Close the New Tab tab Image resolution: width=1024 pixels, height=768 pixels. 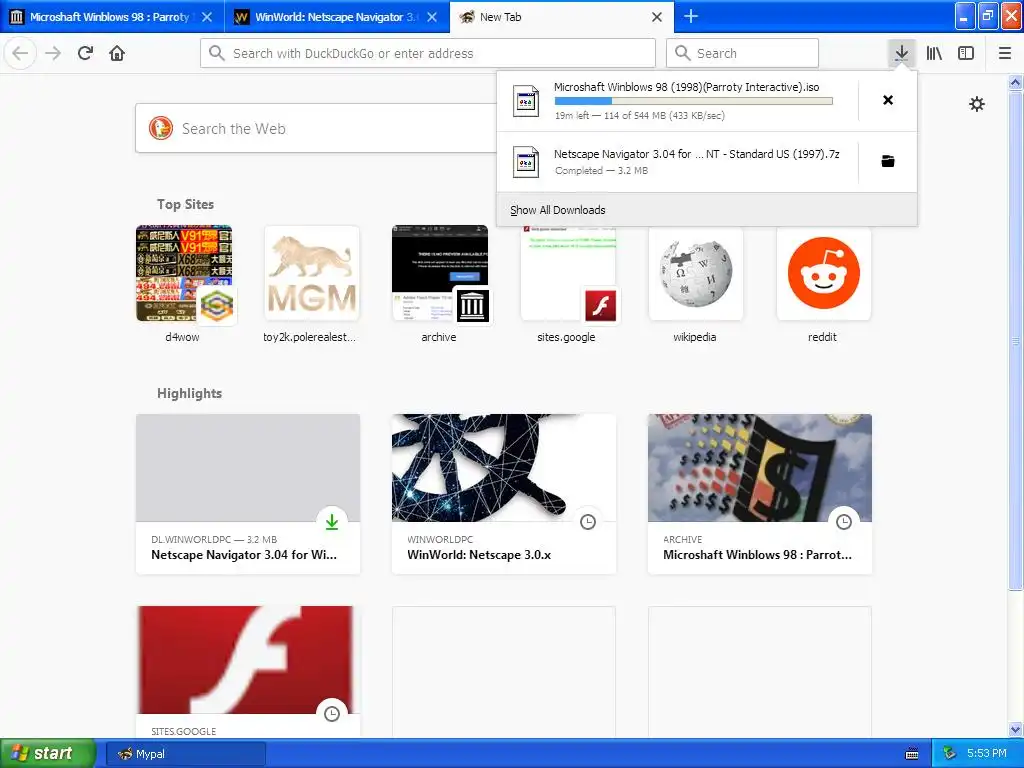657,17
